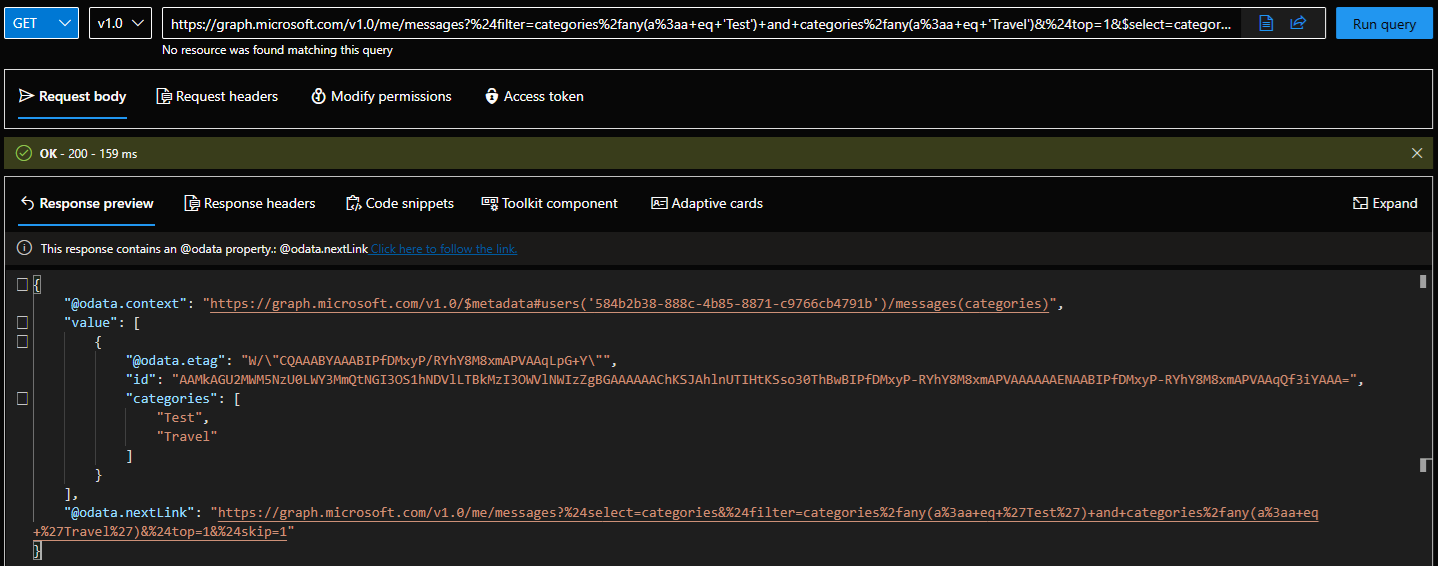
Task: Collapse the "categories" array fold marker
Action: pyautogui.click(x=22, y=399)
